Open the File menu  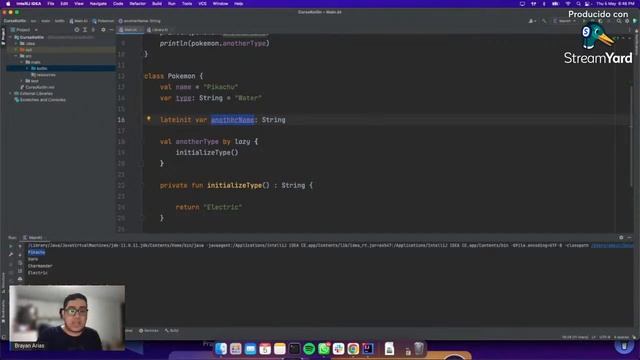[x=51, y=4]
